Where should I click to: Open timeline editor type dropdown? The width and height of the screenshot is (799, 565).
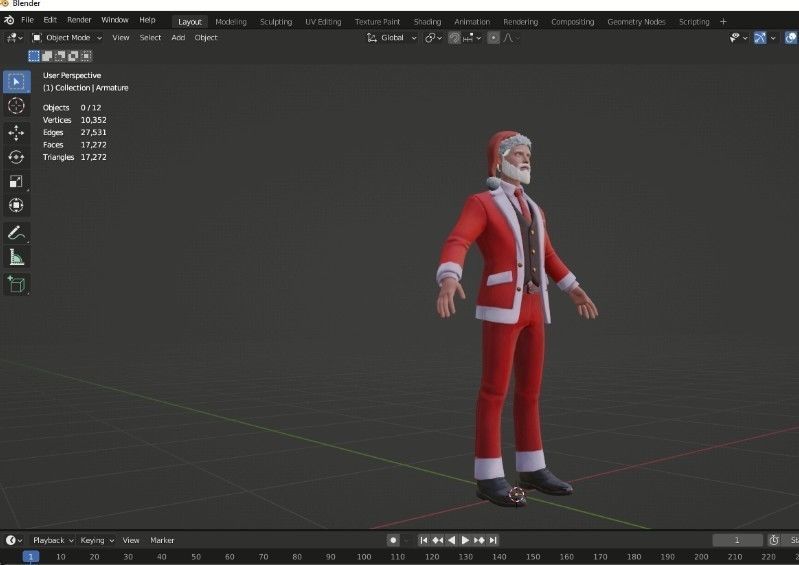tap(14, 540)
